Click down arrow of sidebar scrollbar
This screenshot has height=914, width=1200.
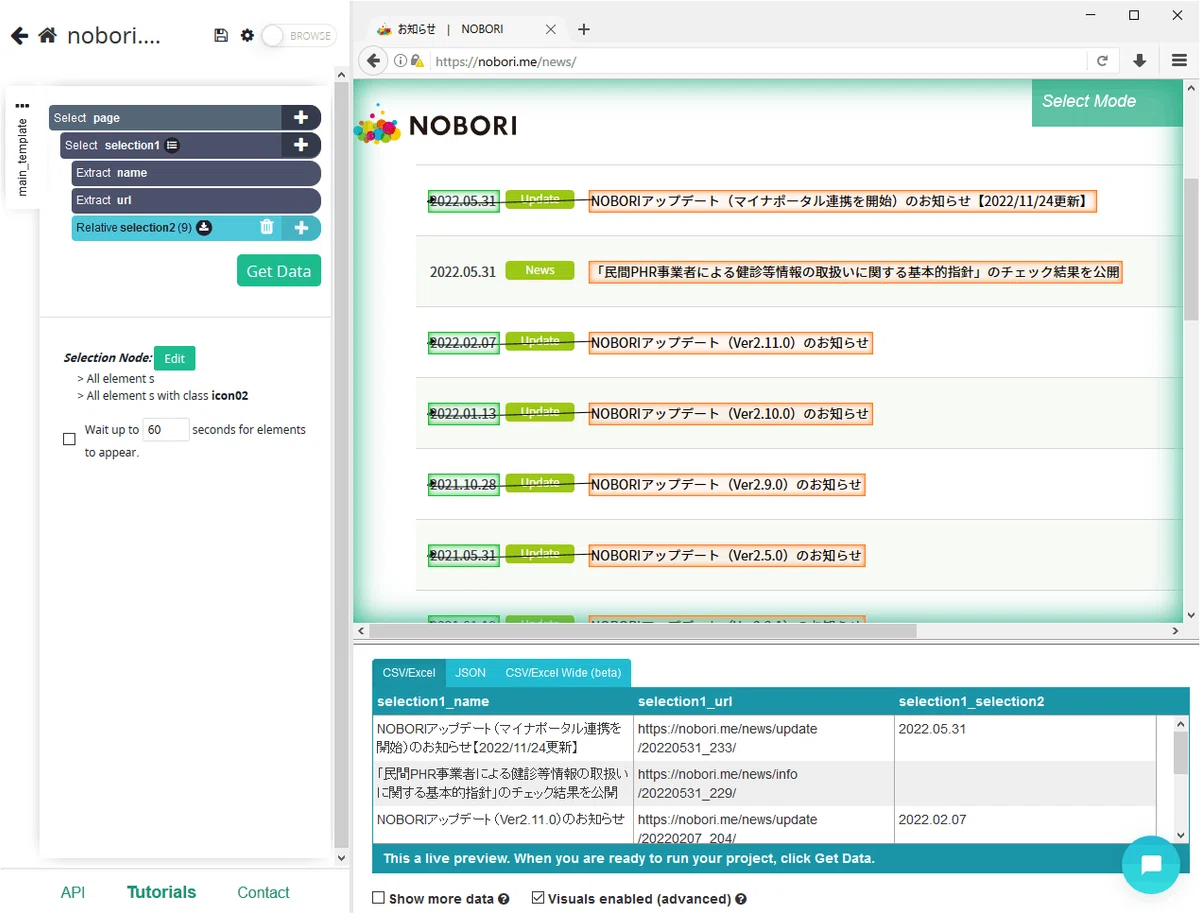click(x=341, y=858)
